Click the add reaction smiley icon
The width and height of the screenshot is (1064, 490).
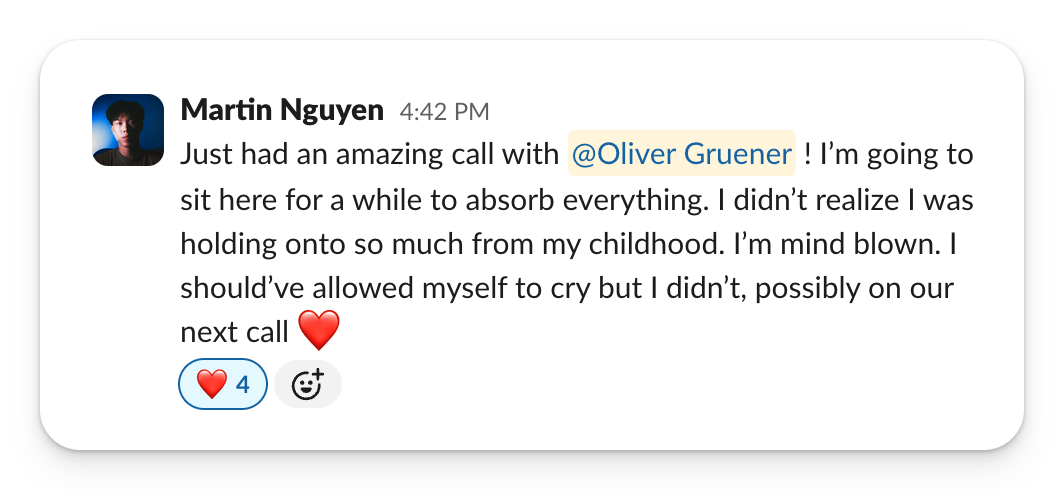tap(307, 384)
